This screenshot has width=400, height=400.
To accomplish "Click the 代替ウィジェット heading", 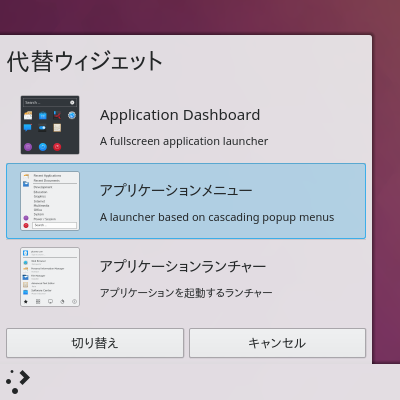I will 85,62.
